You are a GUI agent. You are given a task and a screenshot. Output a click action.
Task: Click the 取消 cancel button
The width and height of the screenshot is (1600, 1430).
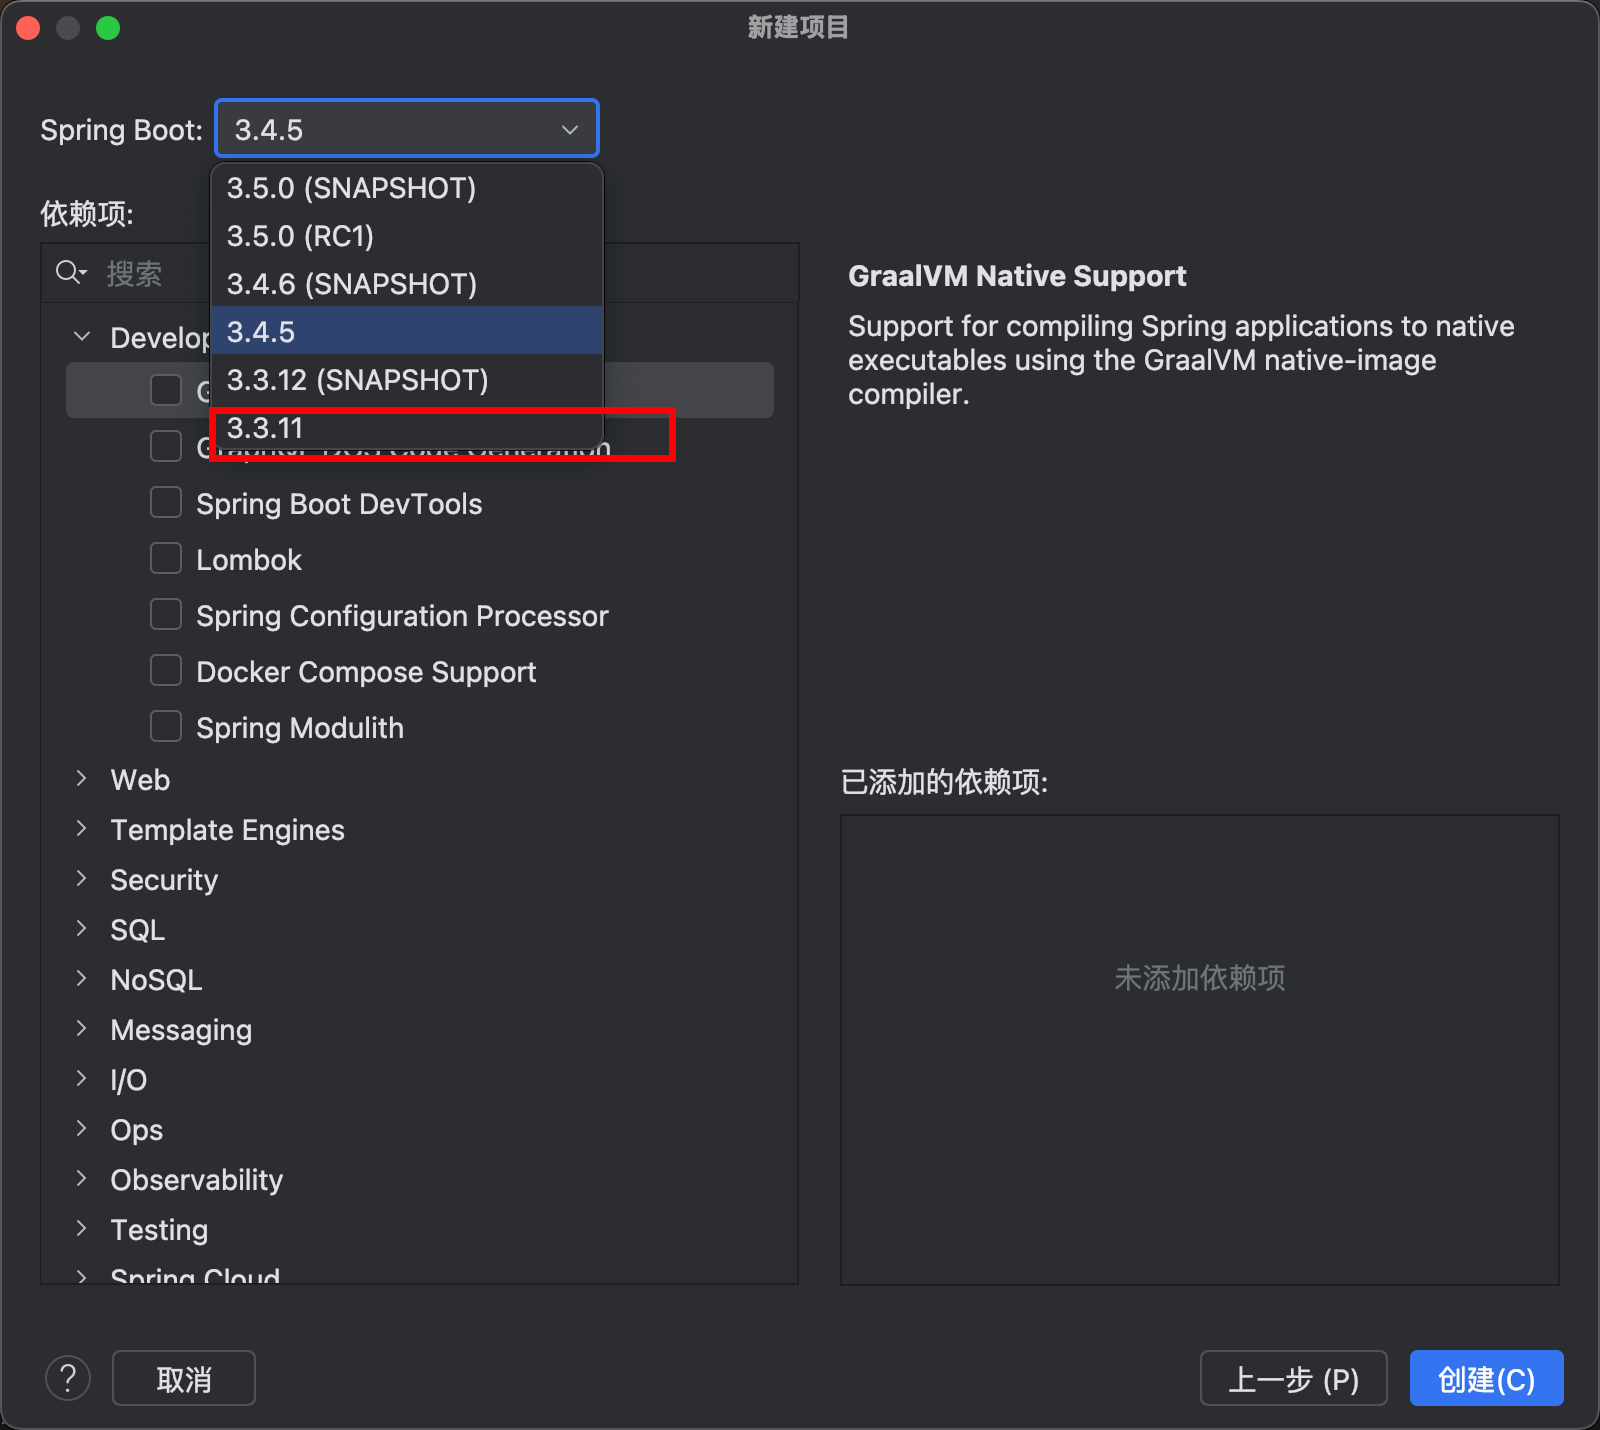tap(184, 1379)
